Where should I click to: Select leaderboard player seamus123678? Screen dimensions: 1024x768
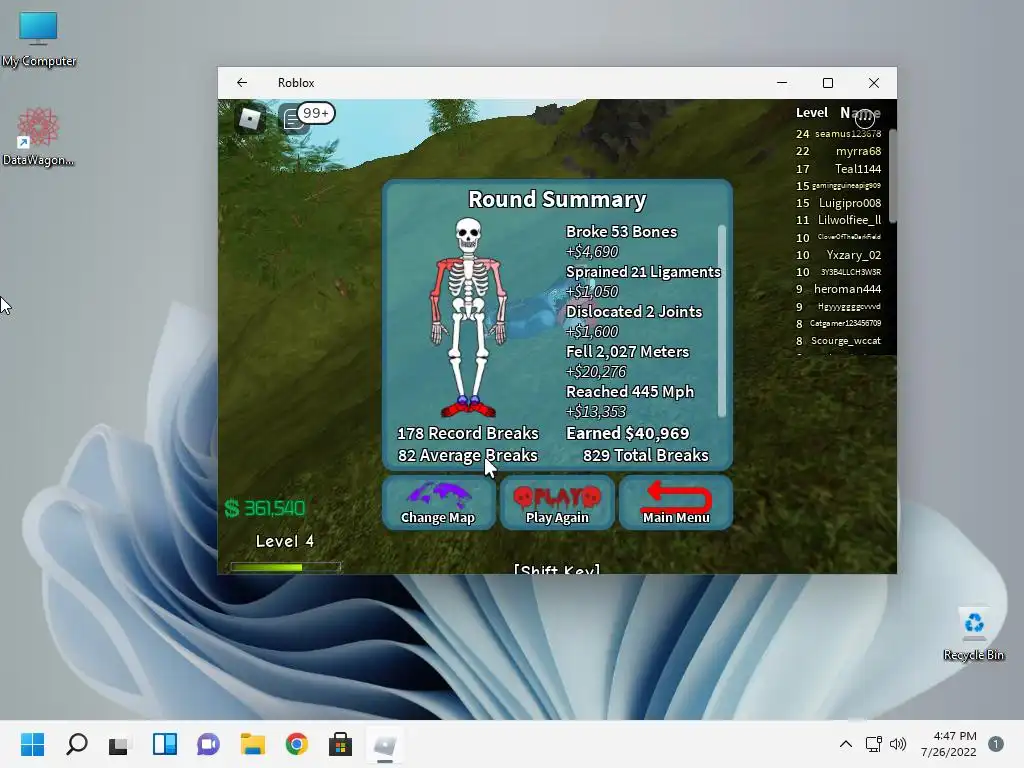tap(848, 134)
